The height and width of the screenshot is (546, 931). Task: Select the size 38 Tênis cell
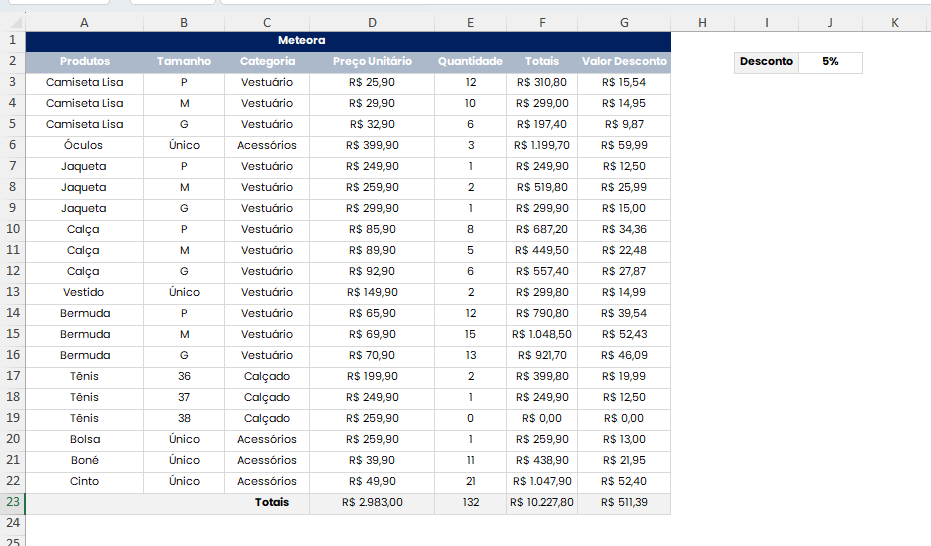point(184,418)
